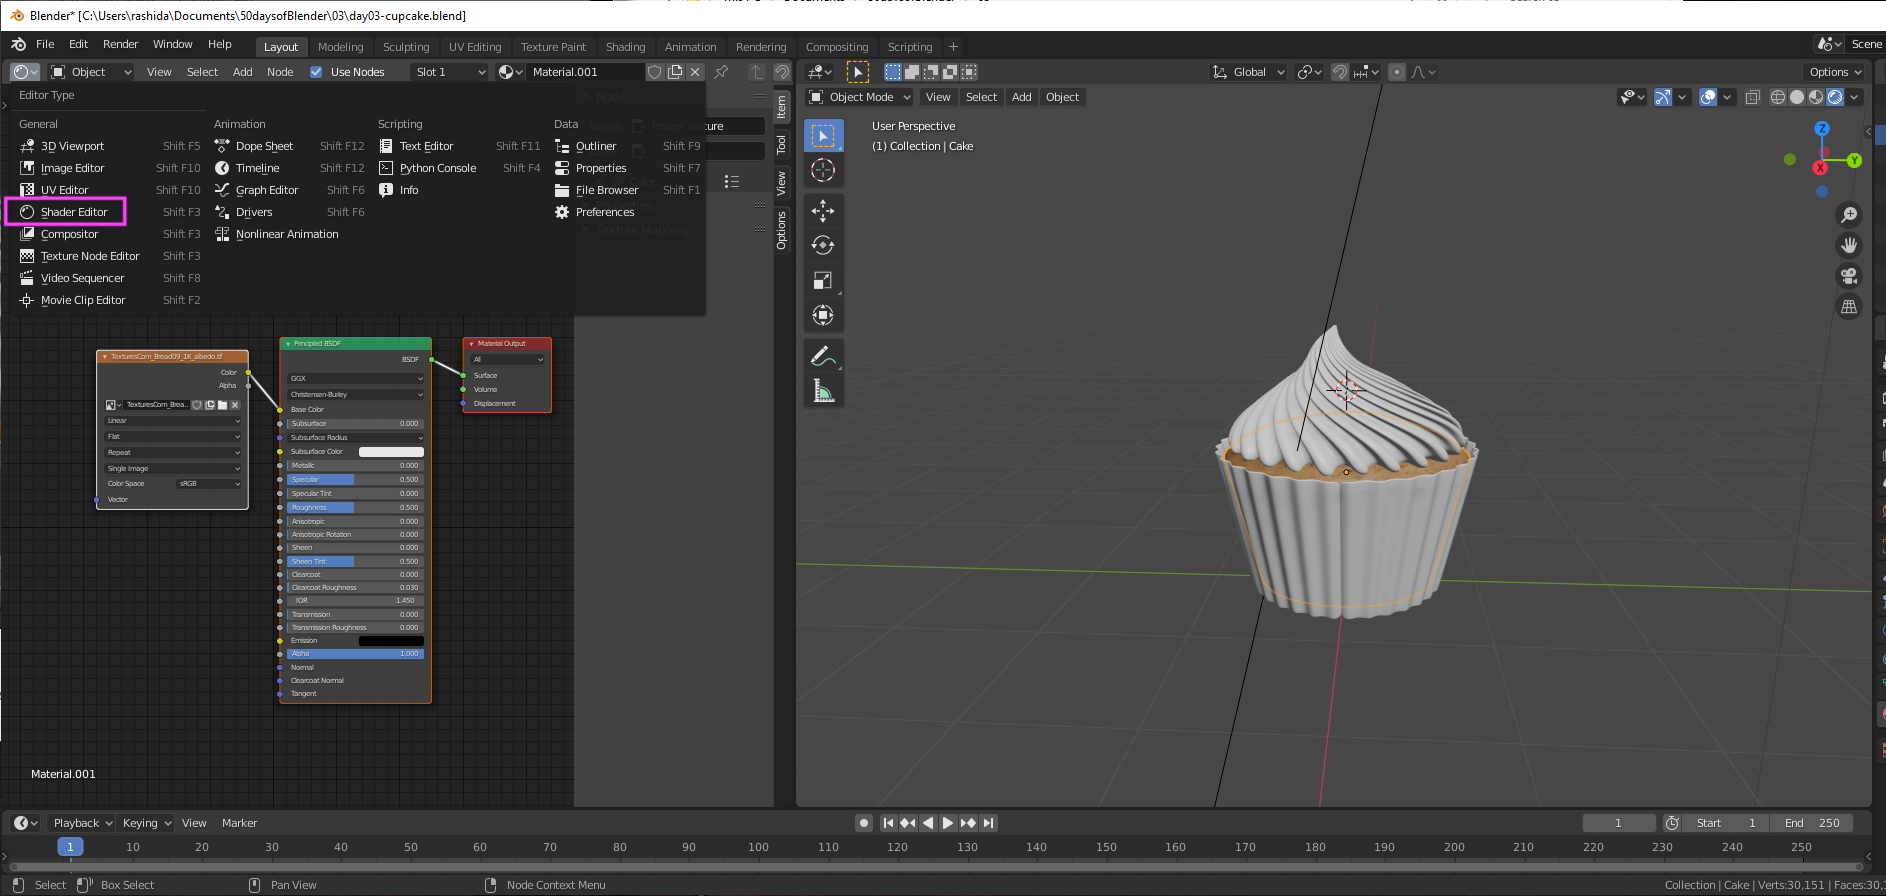The height and width of the screenshot is (896, 1886).
Task: Select the Rotate tool in viewport toolbar
Action: (x=823, y=245)
